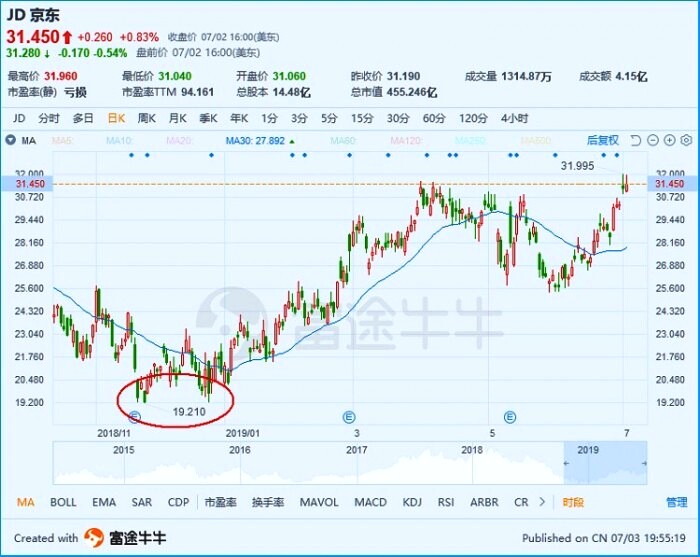Select the KDJ indicator
Image resolution: width=700 pixels, height=557 pixels.
412,502
